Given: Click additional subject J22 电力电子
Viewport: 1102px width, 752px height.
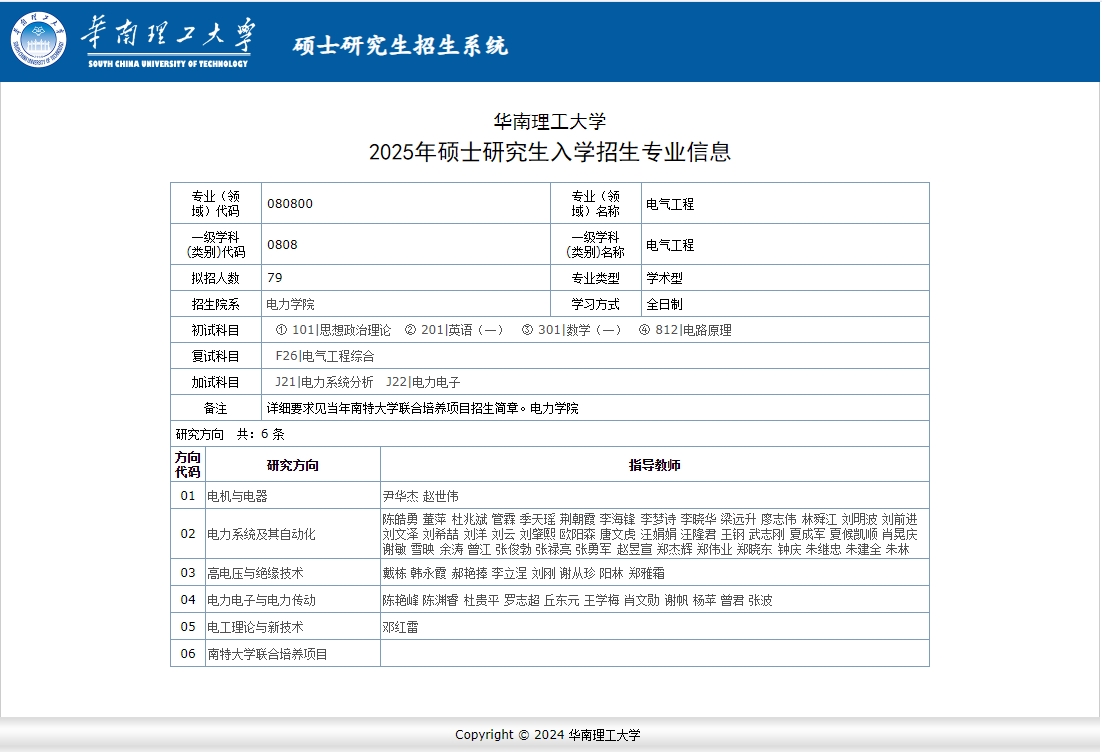Looking at the screenshot, I should pyautogui.click(x=423, y=382).
